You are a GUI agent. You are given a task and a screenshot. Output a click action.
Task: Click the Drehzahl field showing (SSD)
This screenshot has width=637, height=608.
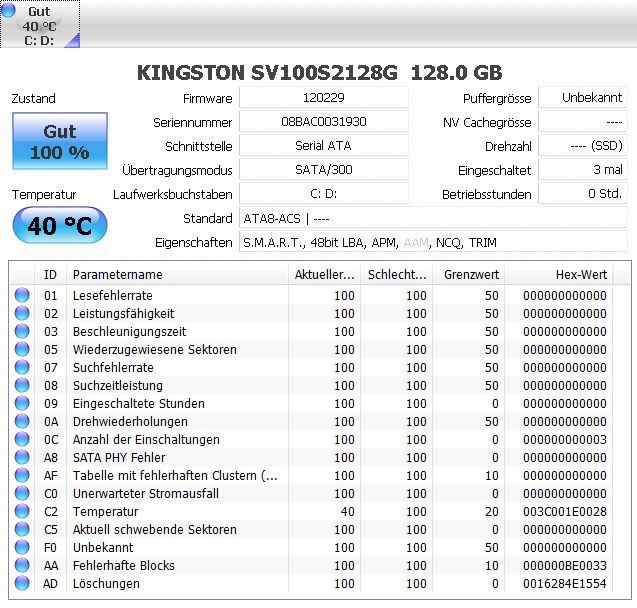pyautogui.click(x=583, y=145)
